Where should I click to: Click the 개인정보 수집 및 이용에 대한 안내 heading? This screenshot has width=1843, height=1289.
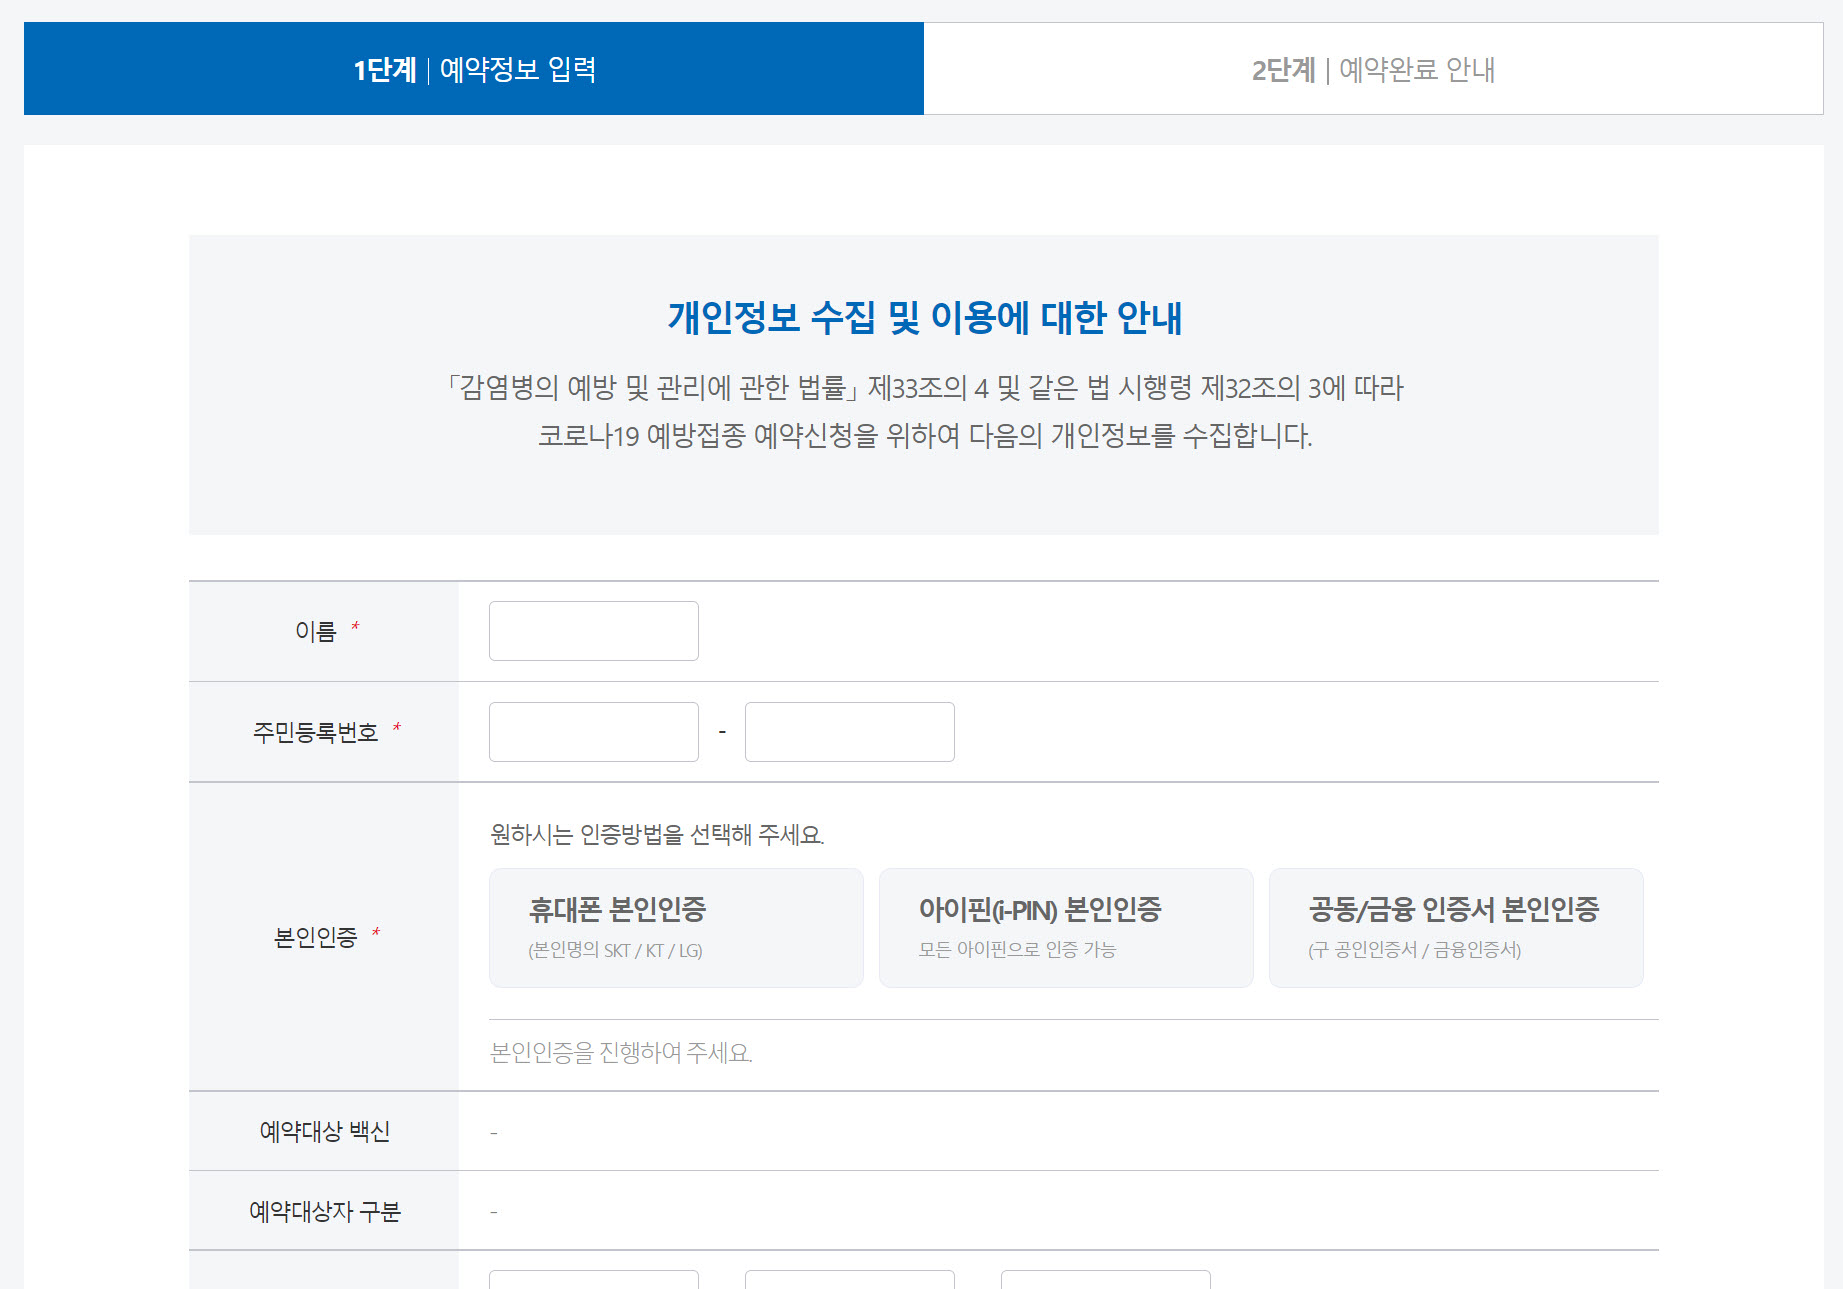point(925,318)
